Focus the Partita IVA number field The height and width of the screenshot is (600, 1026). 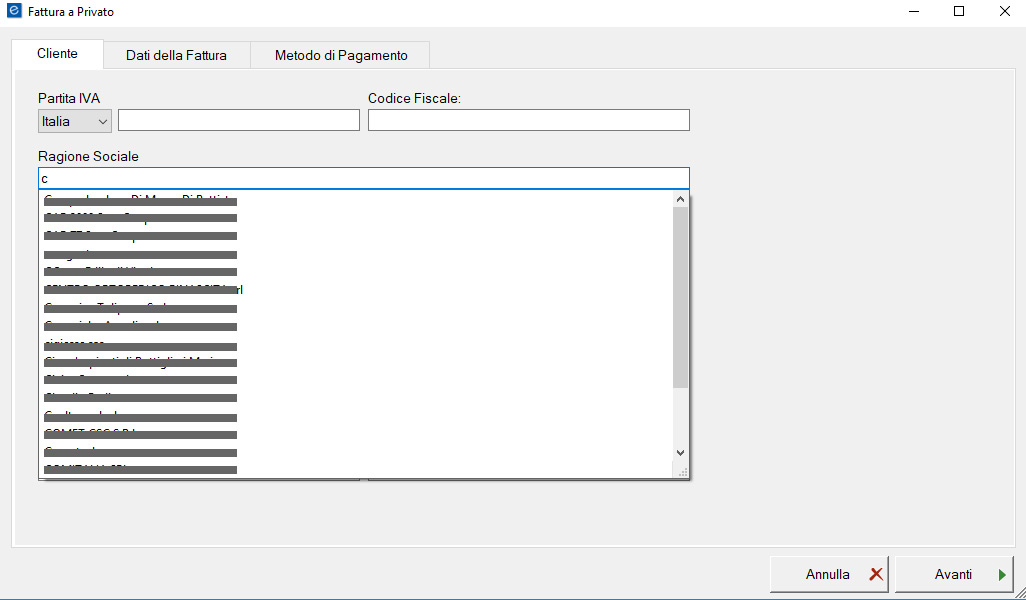point(239,120)
